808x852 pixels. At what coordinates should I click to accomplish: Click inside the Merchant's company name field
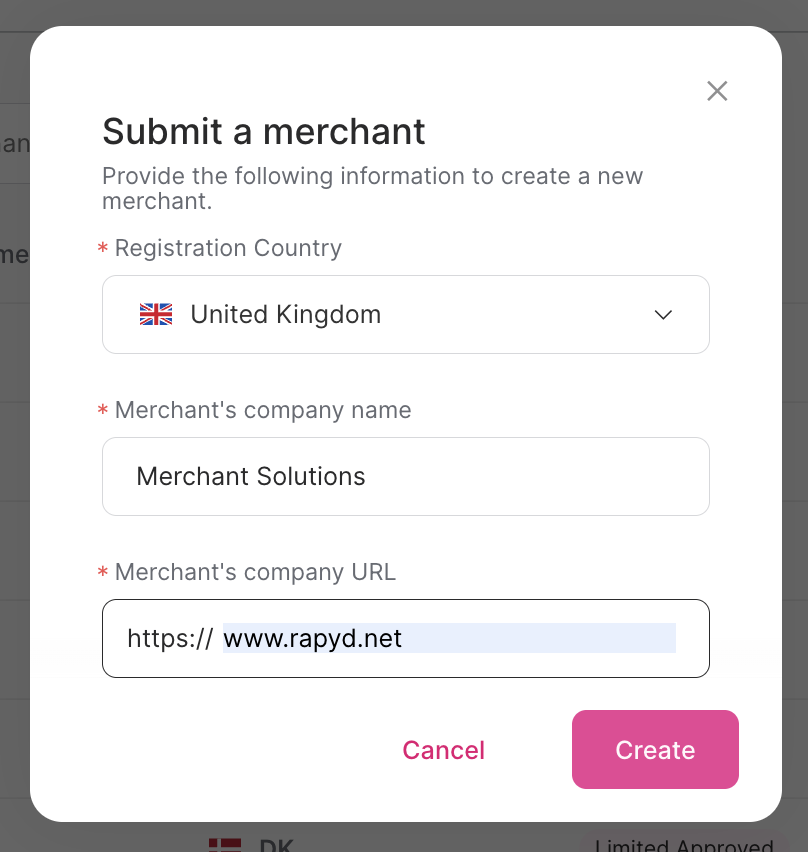pos(405,476)
